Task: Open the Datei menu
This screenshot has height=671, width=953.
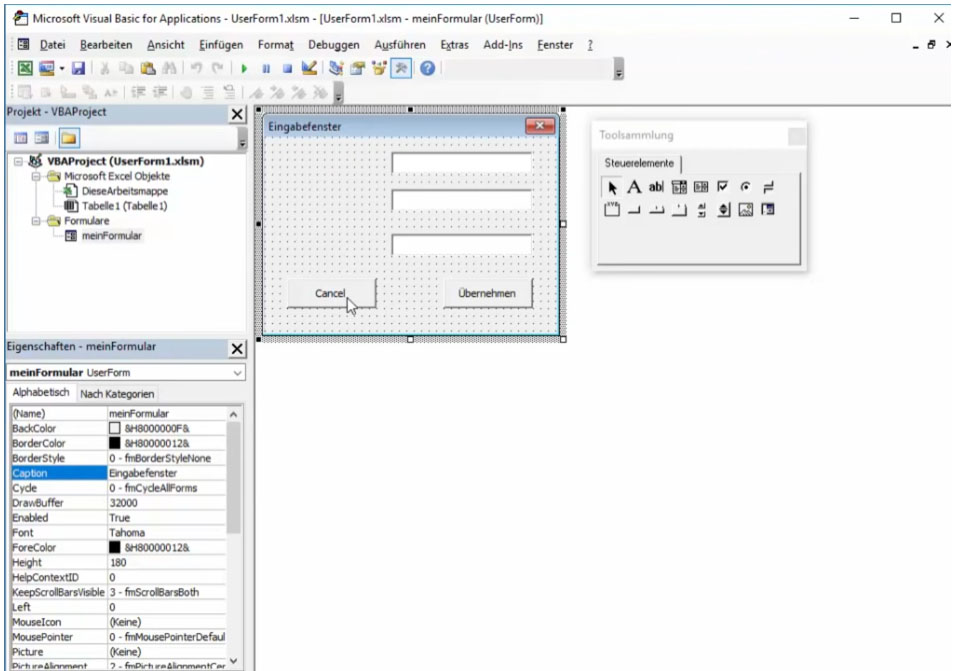Action: [52, 45]
